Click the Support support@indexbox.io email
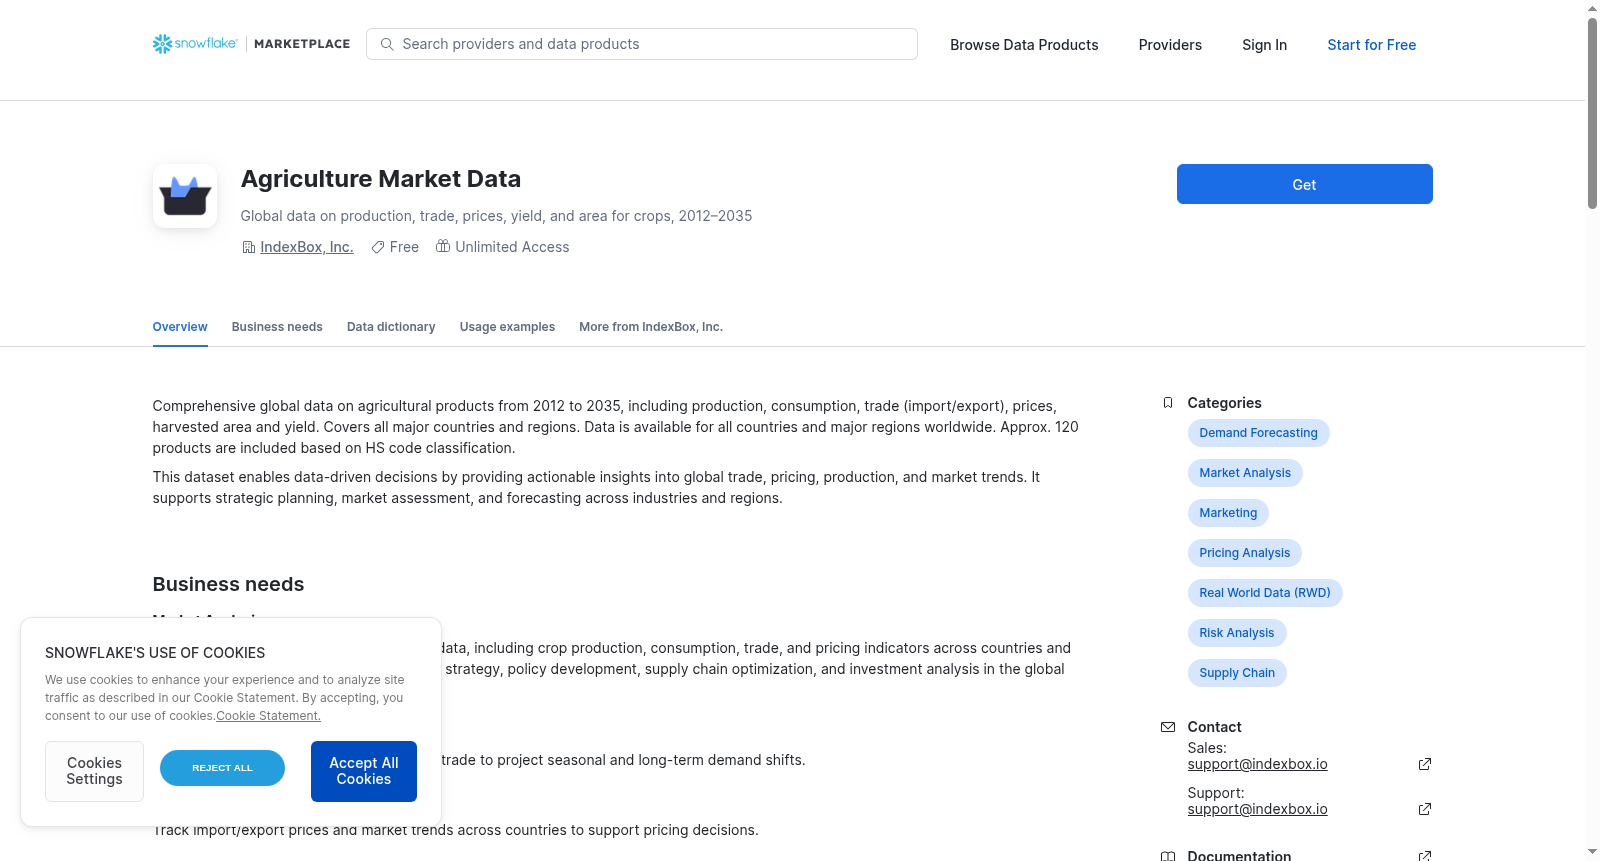The image size is (1600, 861). tap(1257, 809)
